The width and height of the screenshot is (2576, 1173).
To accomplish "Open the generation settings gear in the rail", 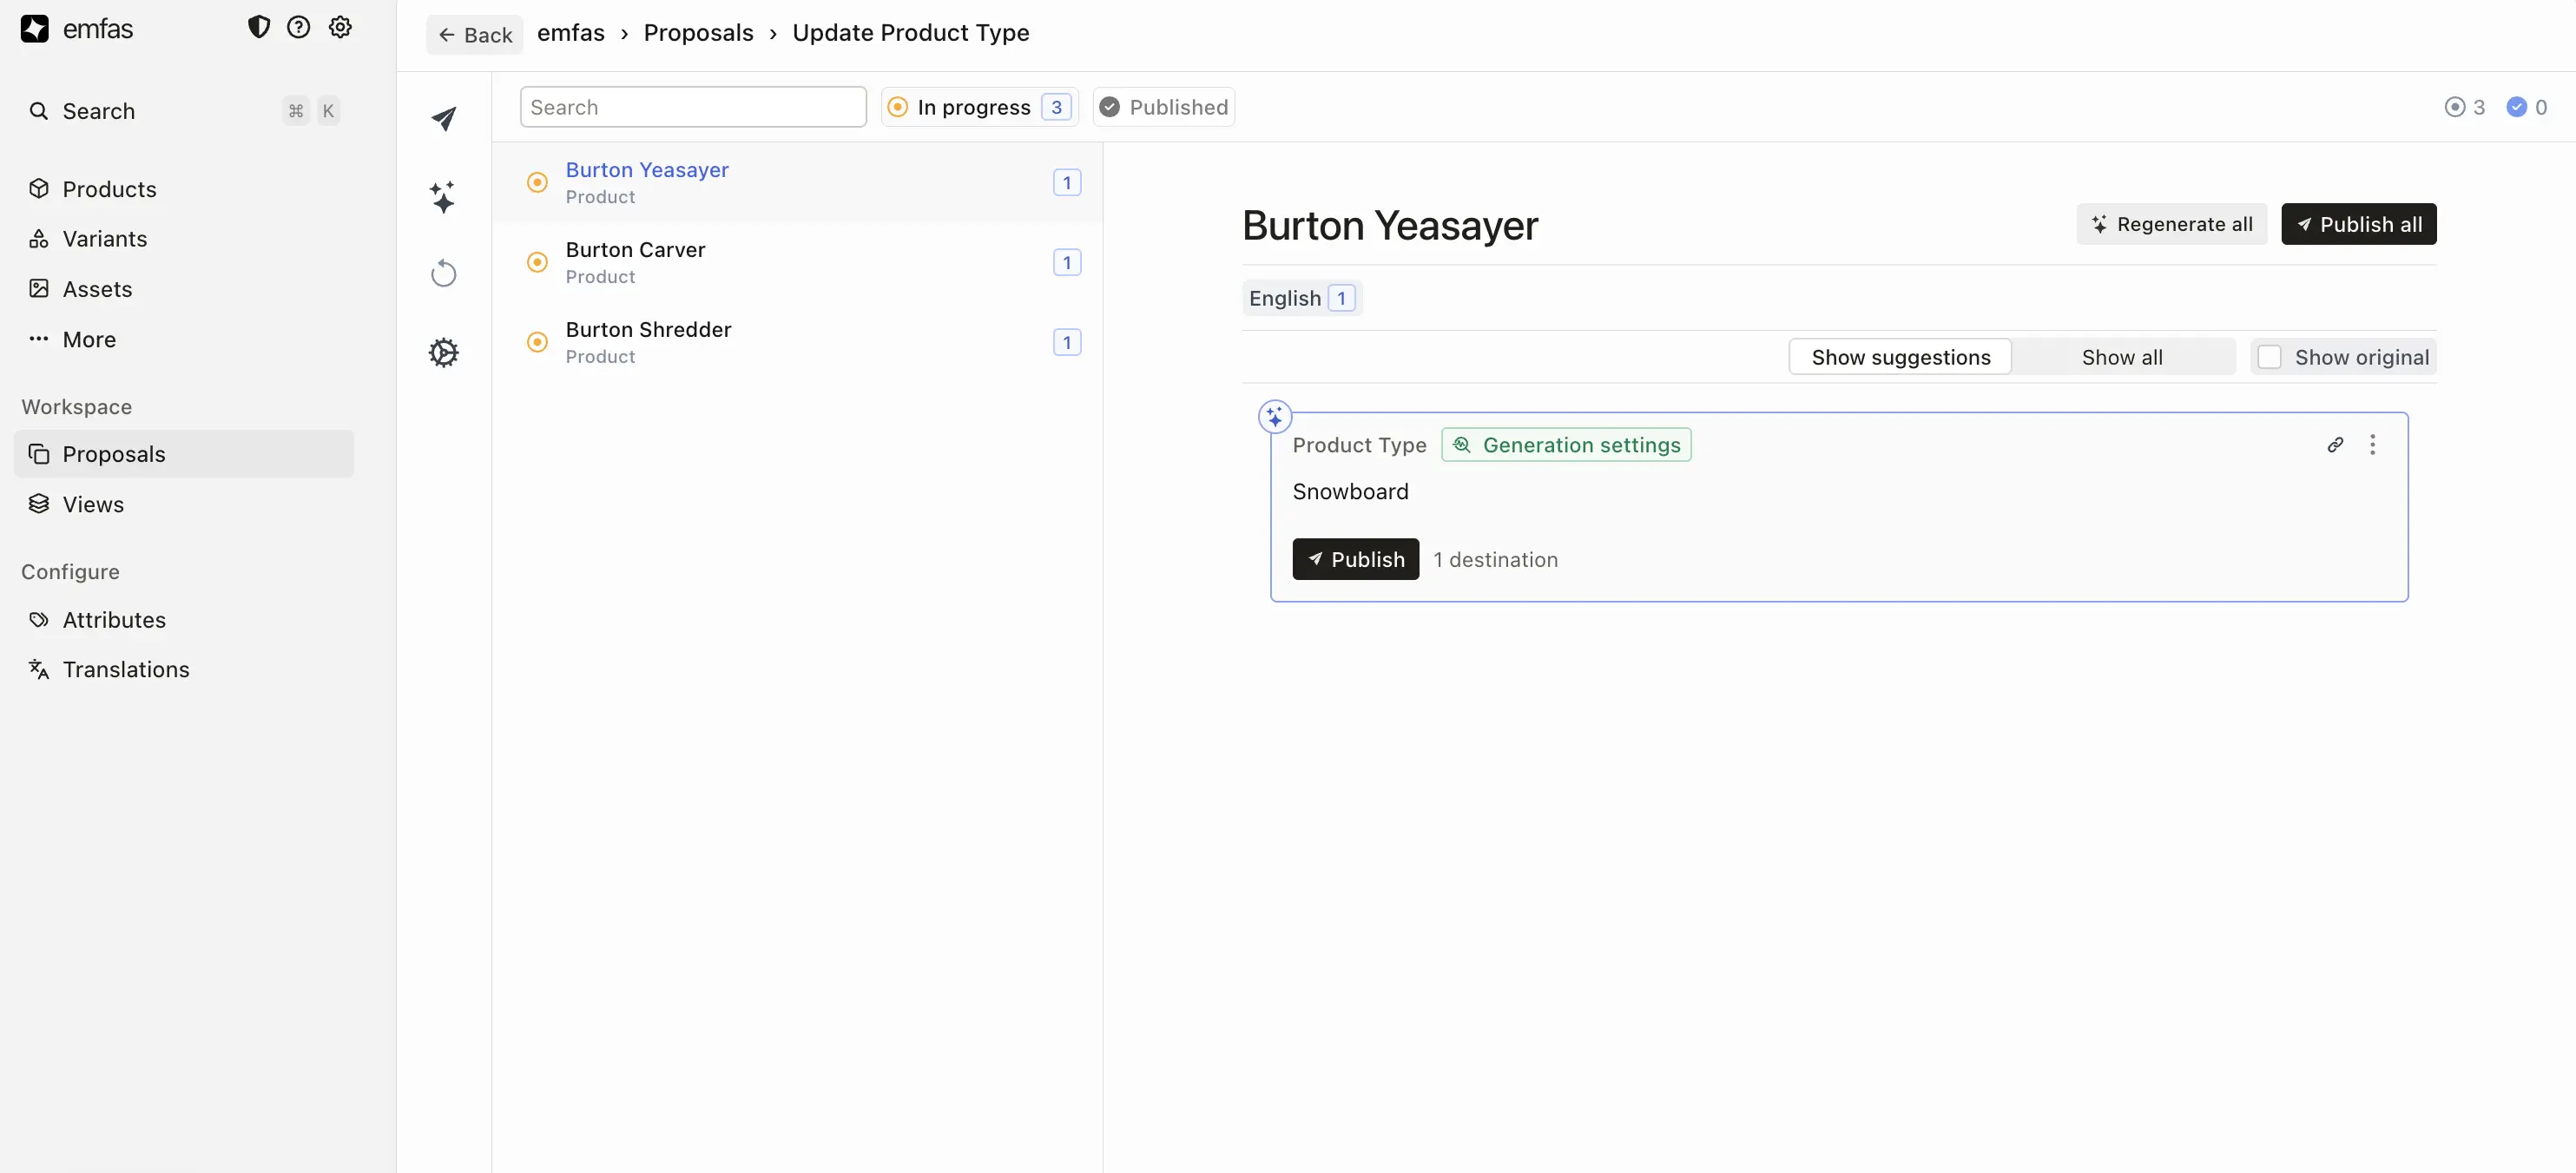I will [x=443, y=352].
